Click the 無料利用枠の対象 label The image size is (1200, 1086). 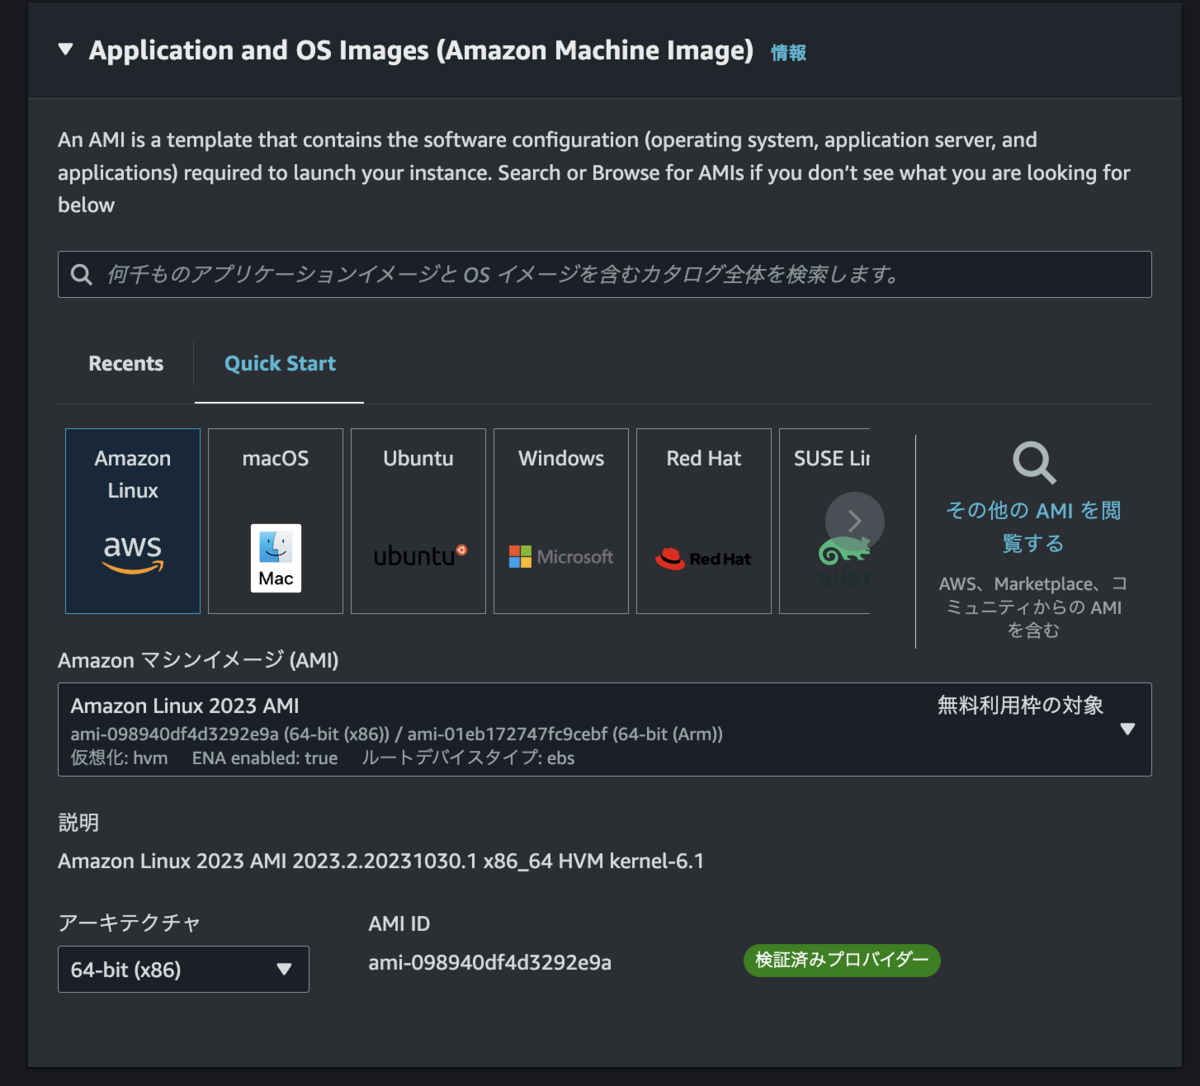[x=1020, y=705]
